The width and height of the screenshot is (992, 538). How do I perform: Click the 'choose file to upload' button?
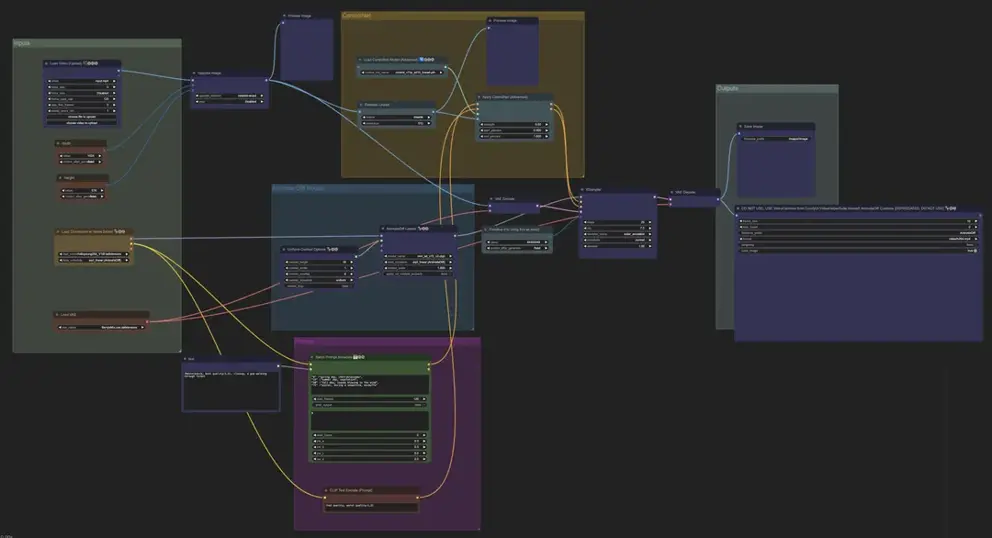(83, 117)
